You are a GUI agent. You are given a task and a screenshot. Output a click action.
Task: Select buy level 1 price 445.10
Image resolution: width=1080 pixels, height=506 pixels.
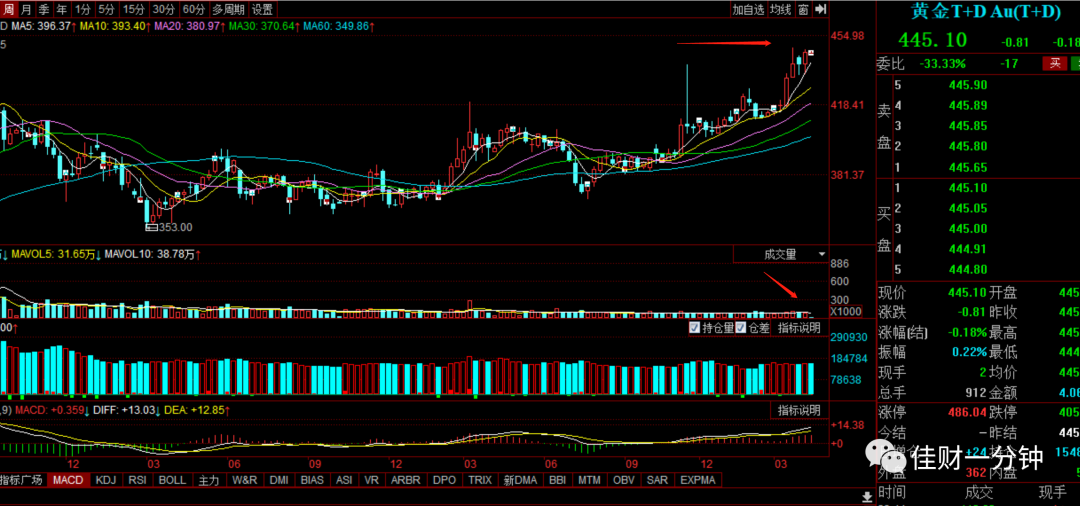968,188
